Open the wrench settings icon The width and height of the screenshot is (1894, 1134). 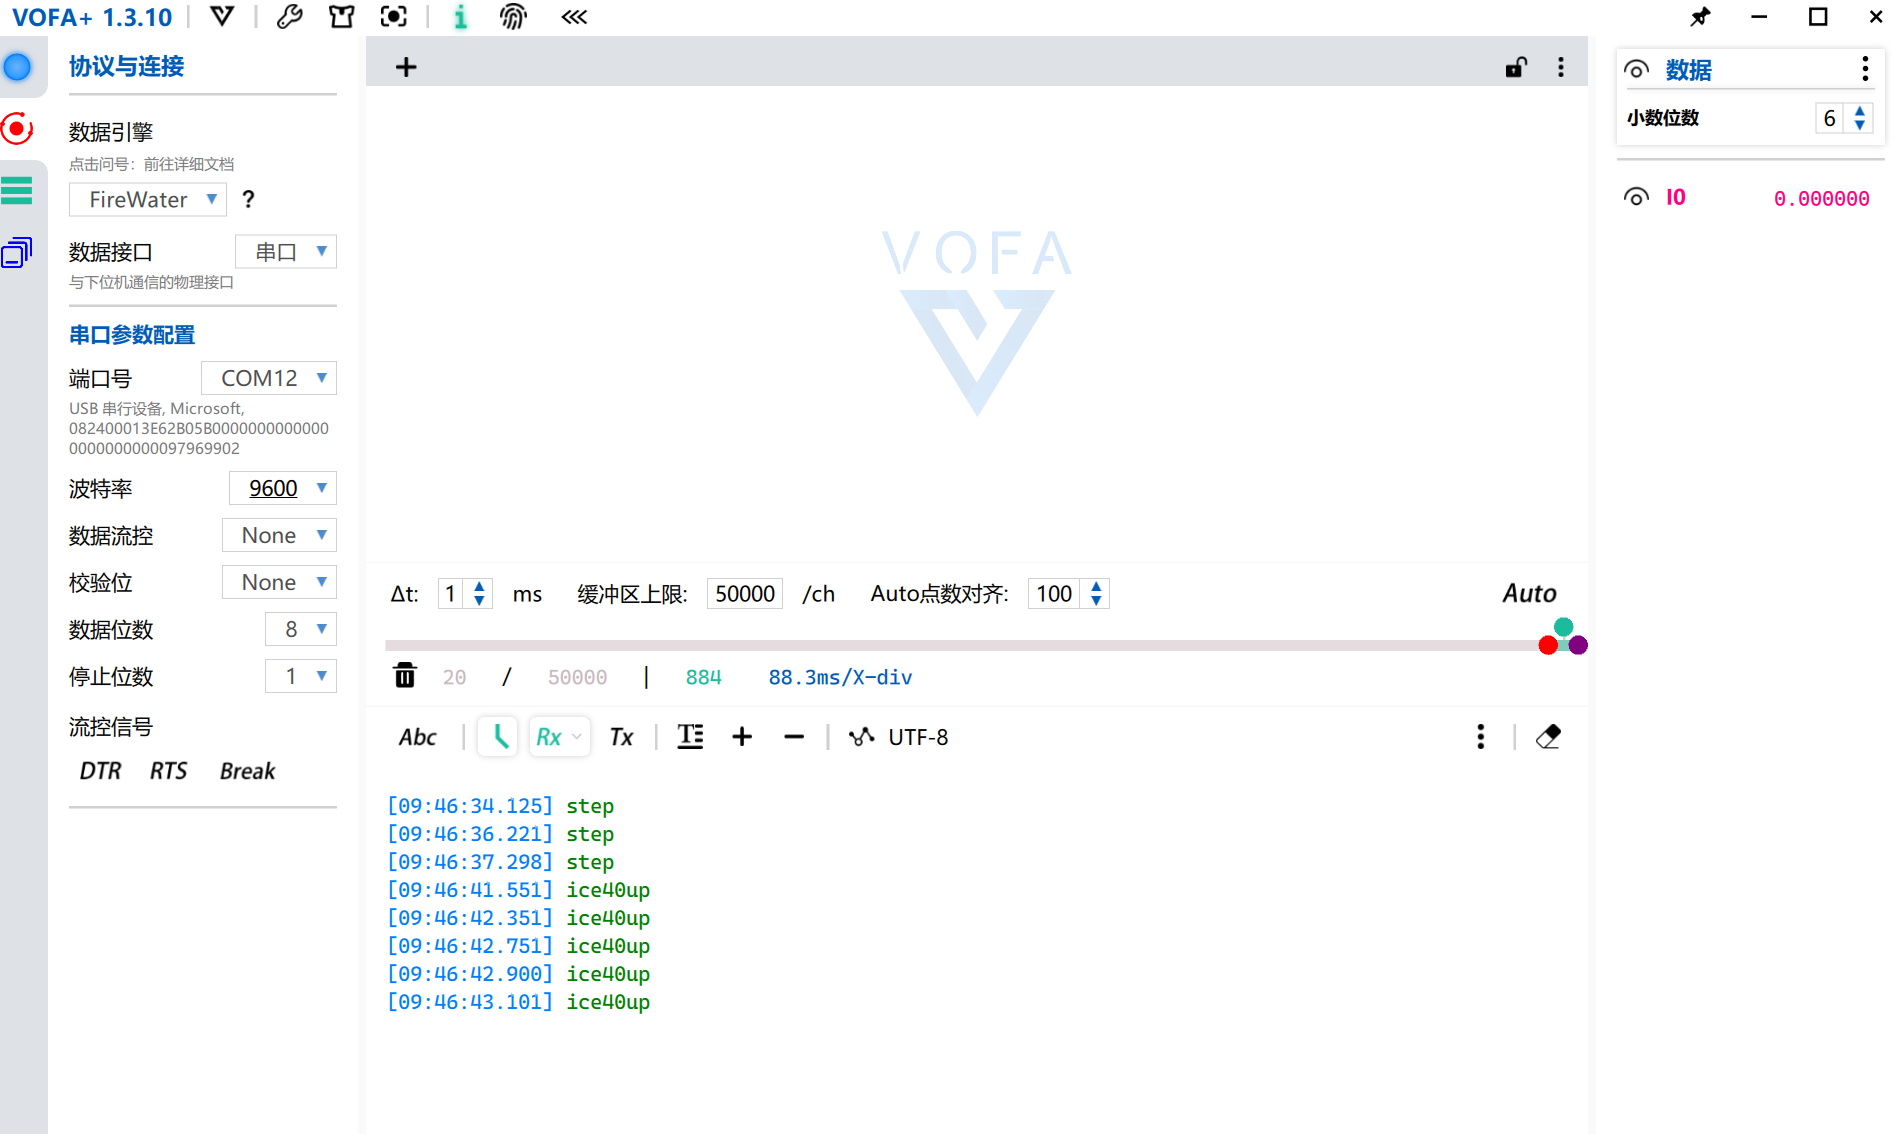click(x=290, y=17)
